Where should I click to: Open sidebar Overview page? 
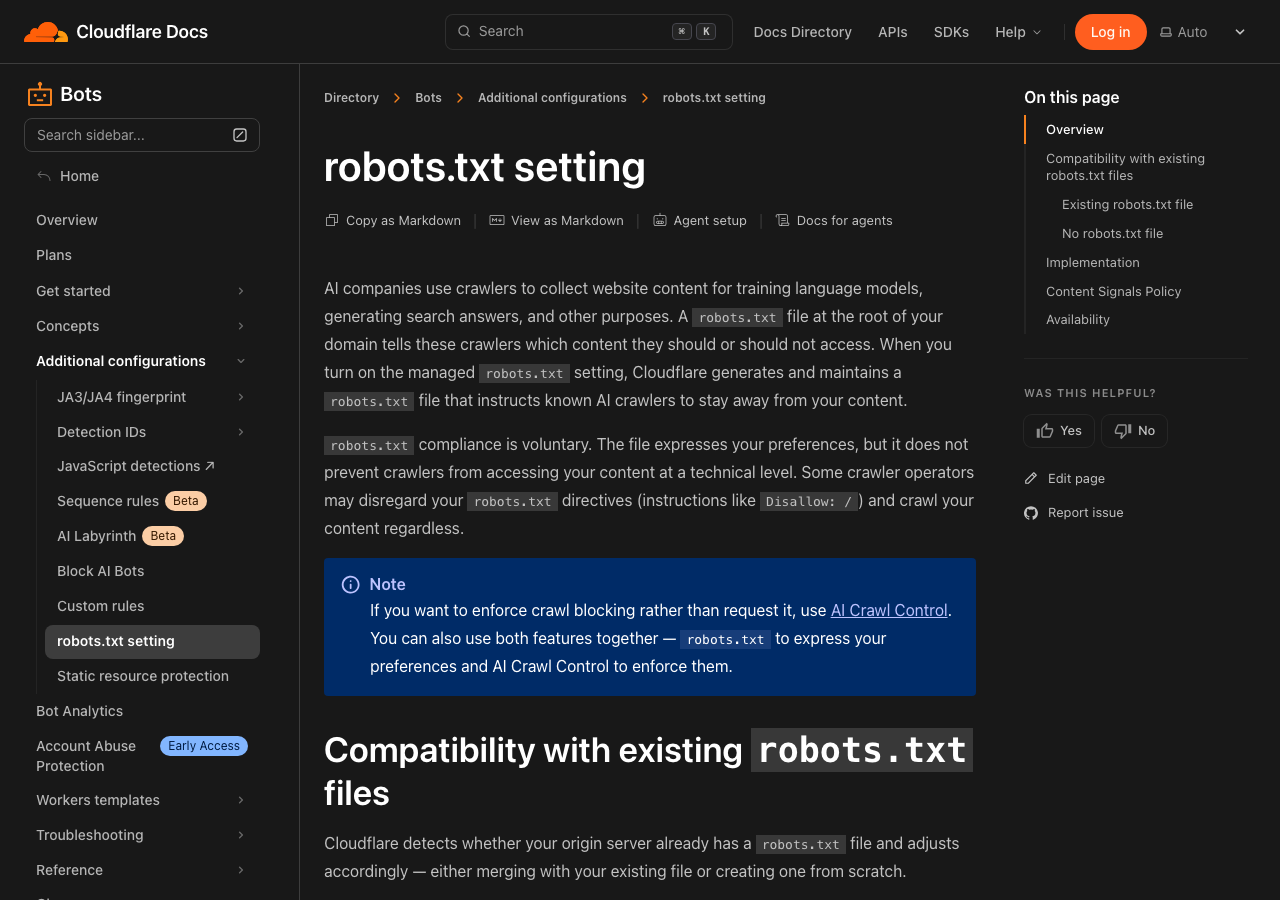point(67,220)
